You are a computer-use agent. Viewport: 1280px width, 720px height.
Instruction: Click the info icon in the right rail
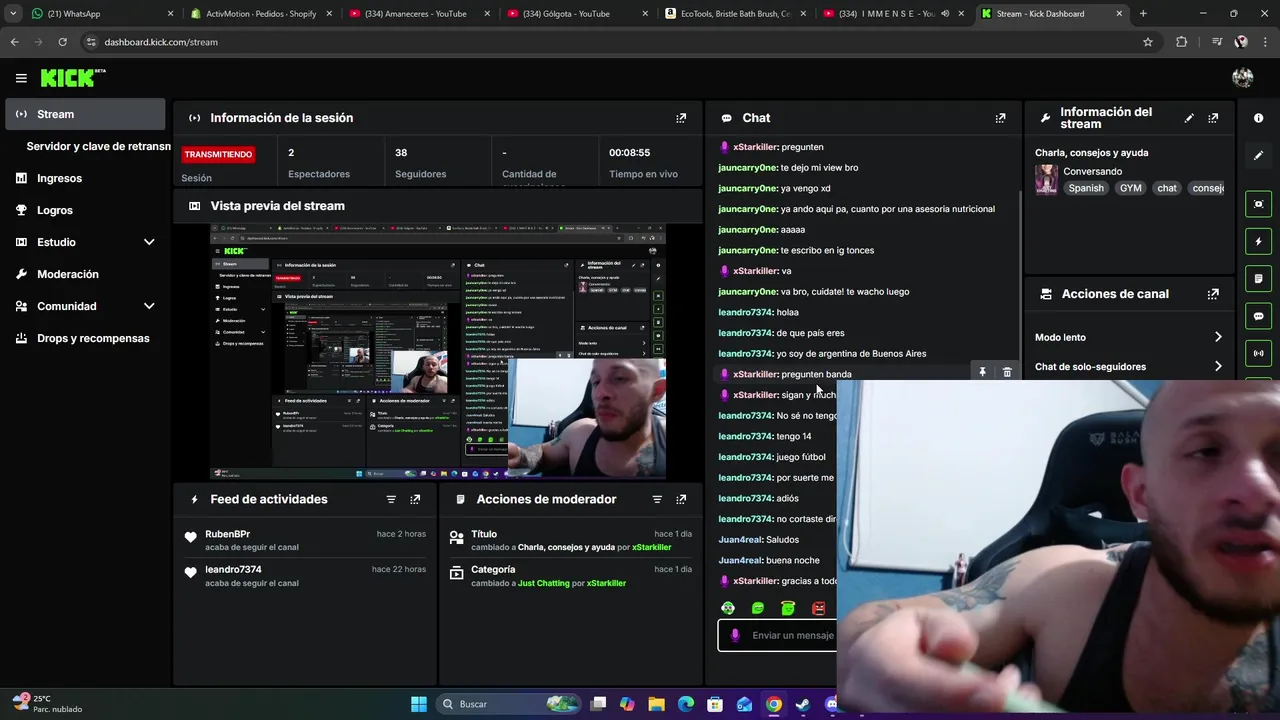click(1258, 118)
